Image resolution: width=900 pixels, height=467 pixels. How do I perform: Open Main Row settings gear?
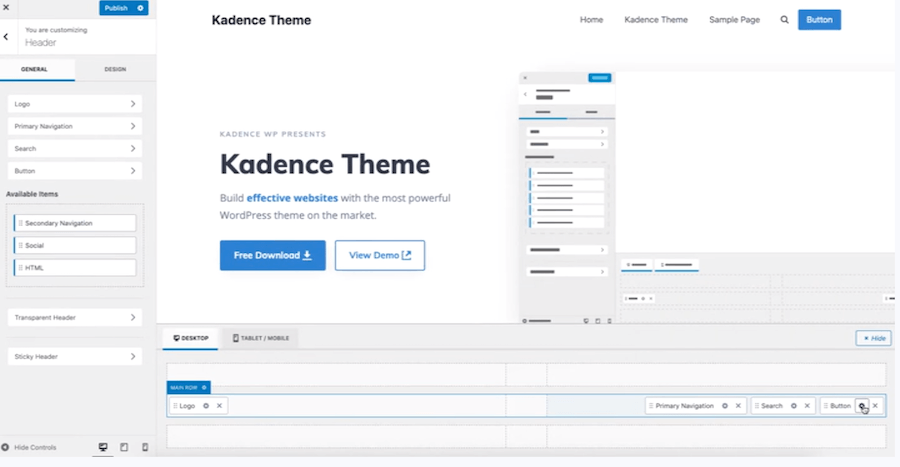pos(204,388)
